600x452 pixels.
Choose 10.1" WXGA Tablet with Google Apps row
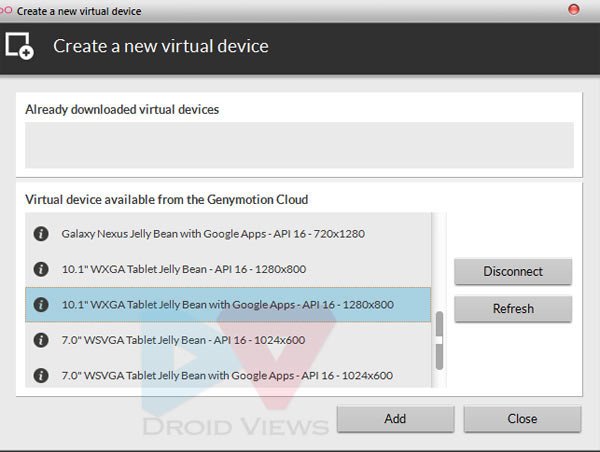[x=228, y=305]
